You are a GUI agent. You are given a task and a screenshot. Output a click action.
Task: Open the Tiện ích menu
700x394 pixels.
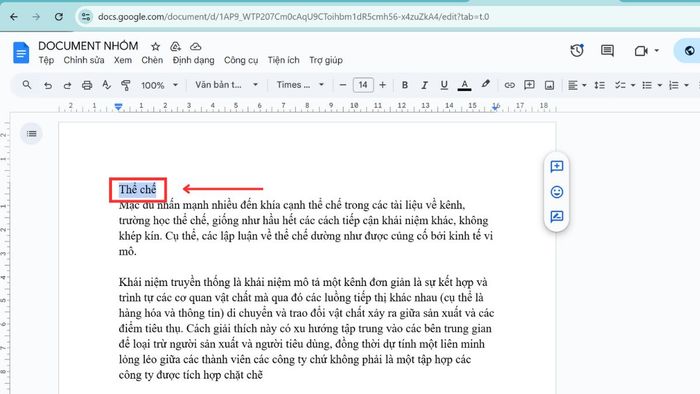pyautogui.click(x=283, y=60)
